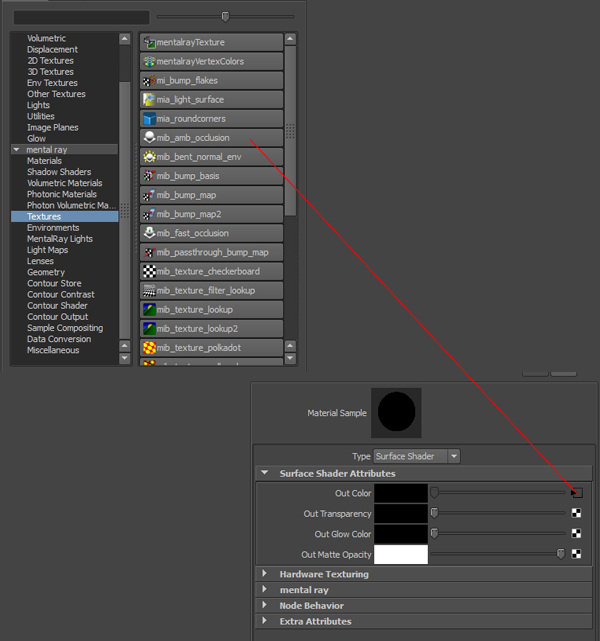This screenshot has height=641, width=600.
Task: Click the mib_texture_filter_lookup icon
Action: (149, 290)
